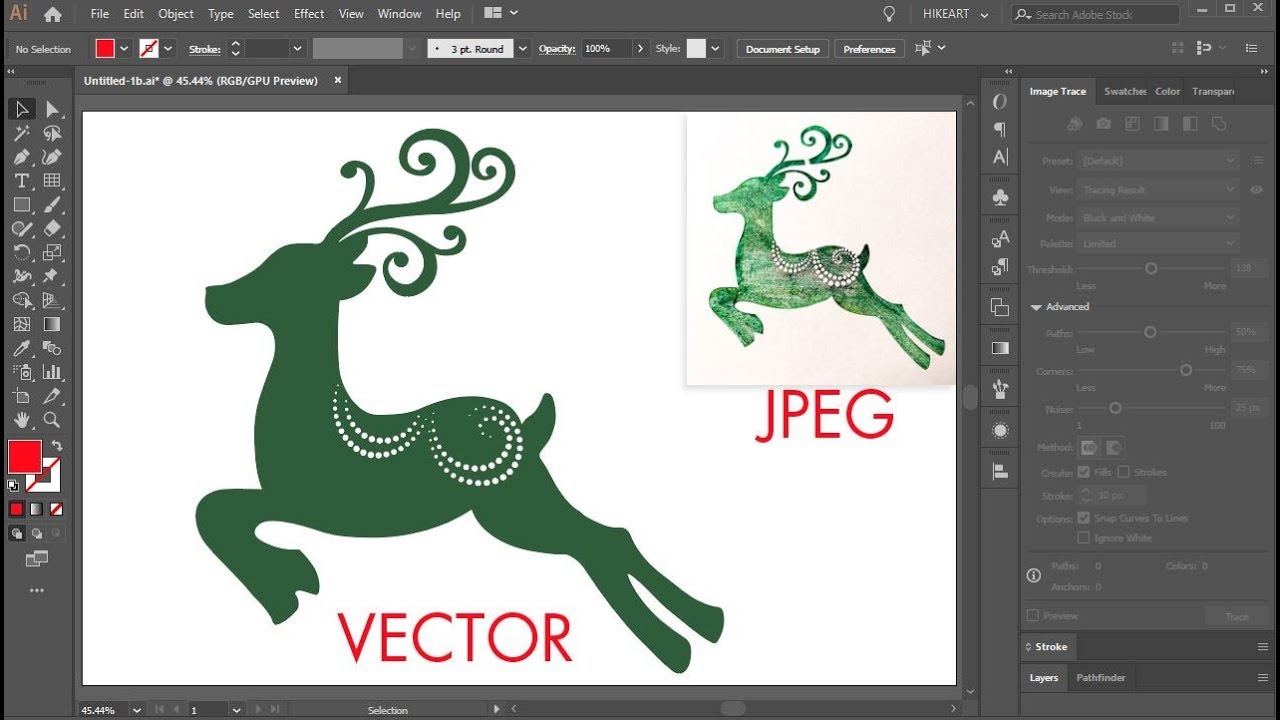Select the Zoom tool

52,421
